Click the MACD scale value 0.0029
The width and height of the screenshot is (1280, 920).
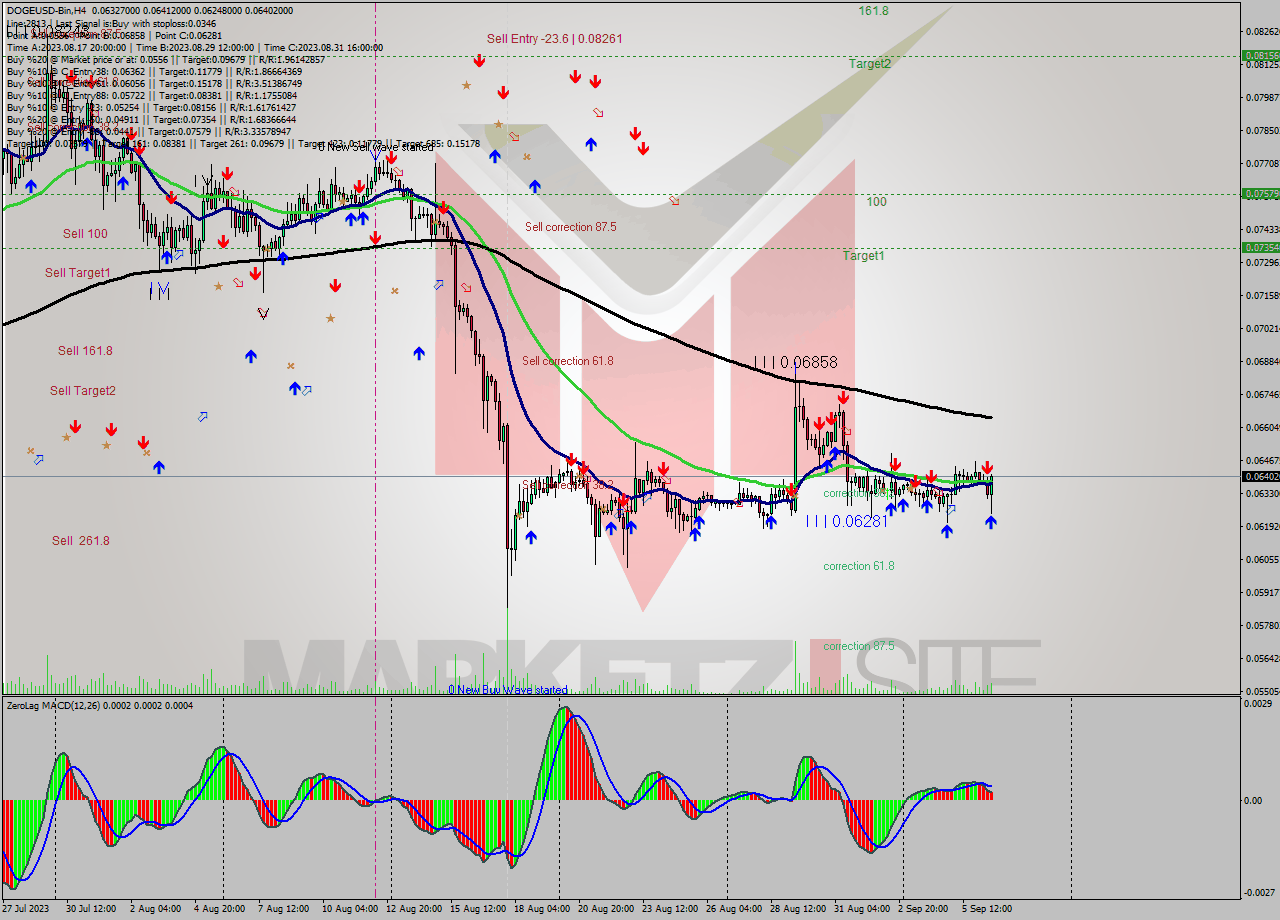1257,705
